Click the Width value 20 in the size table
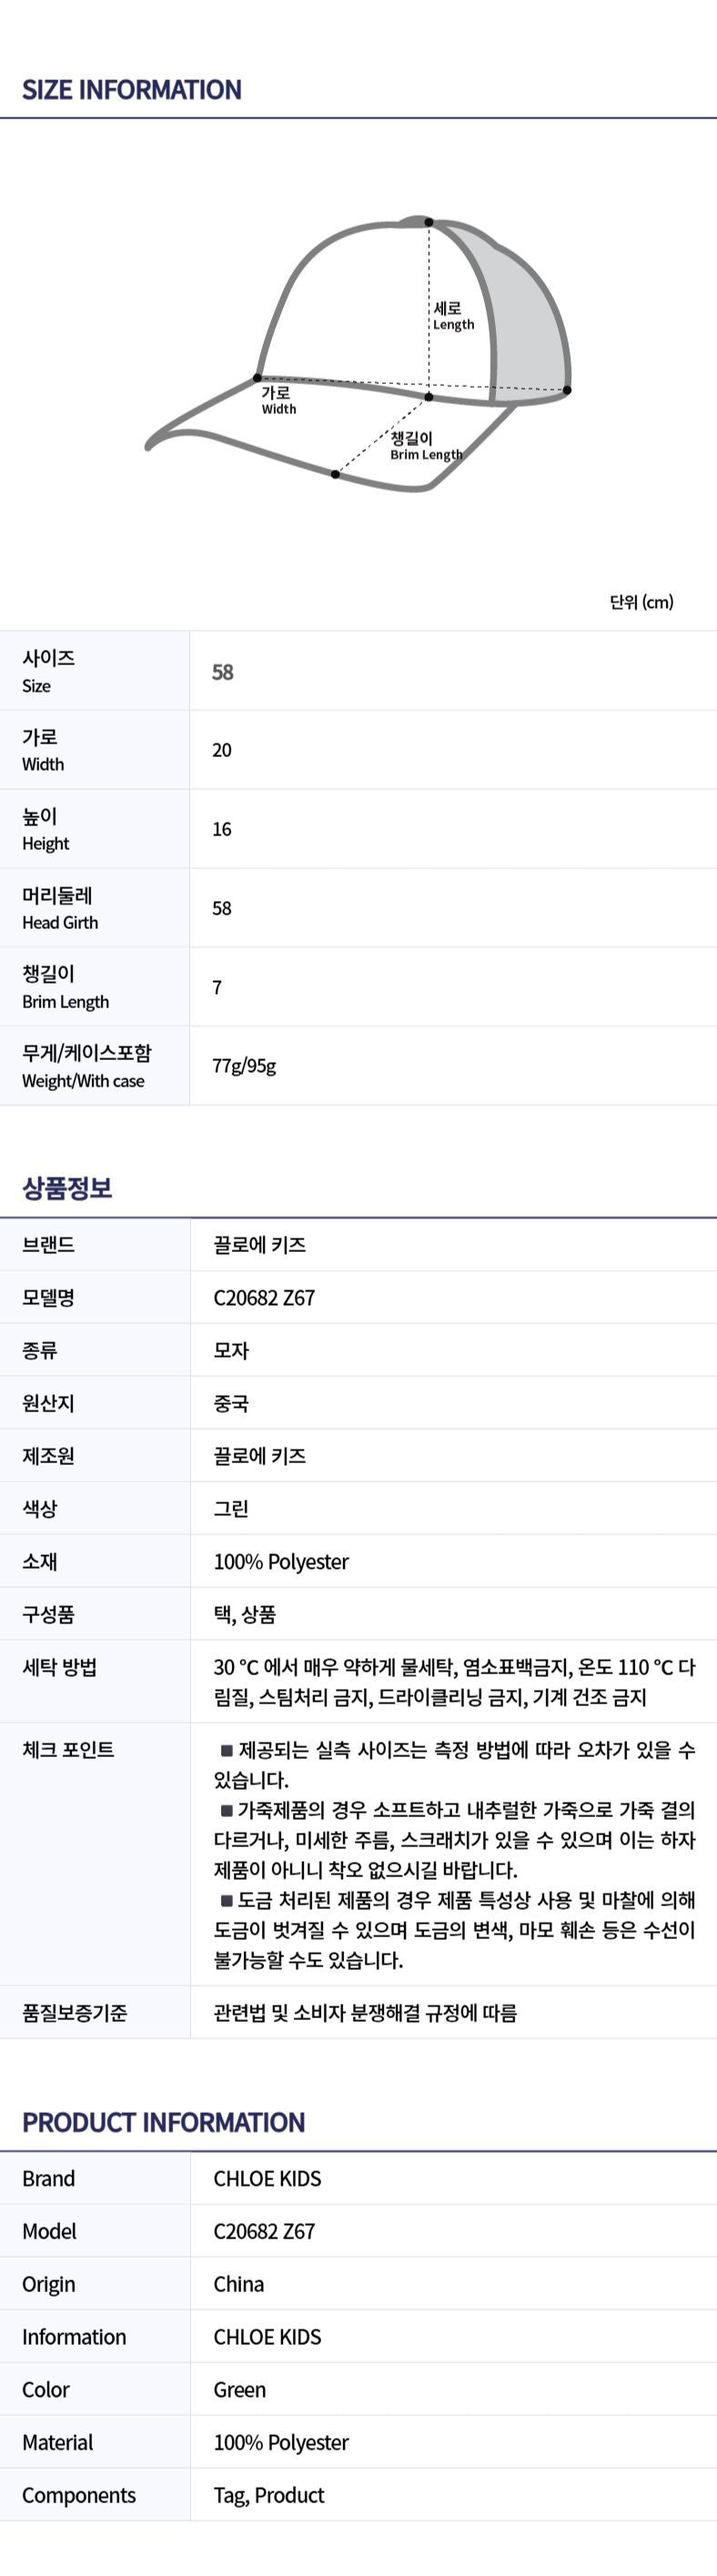The height and width of the screenshot is (2576, 717). click(x=222, y=750)
